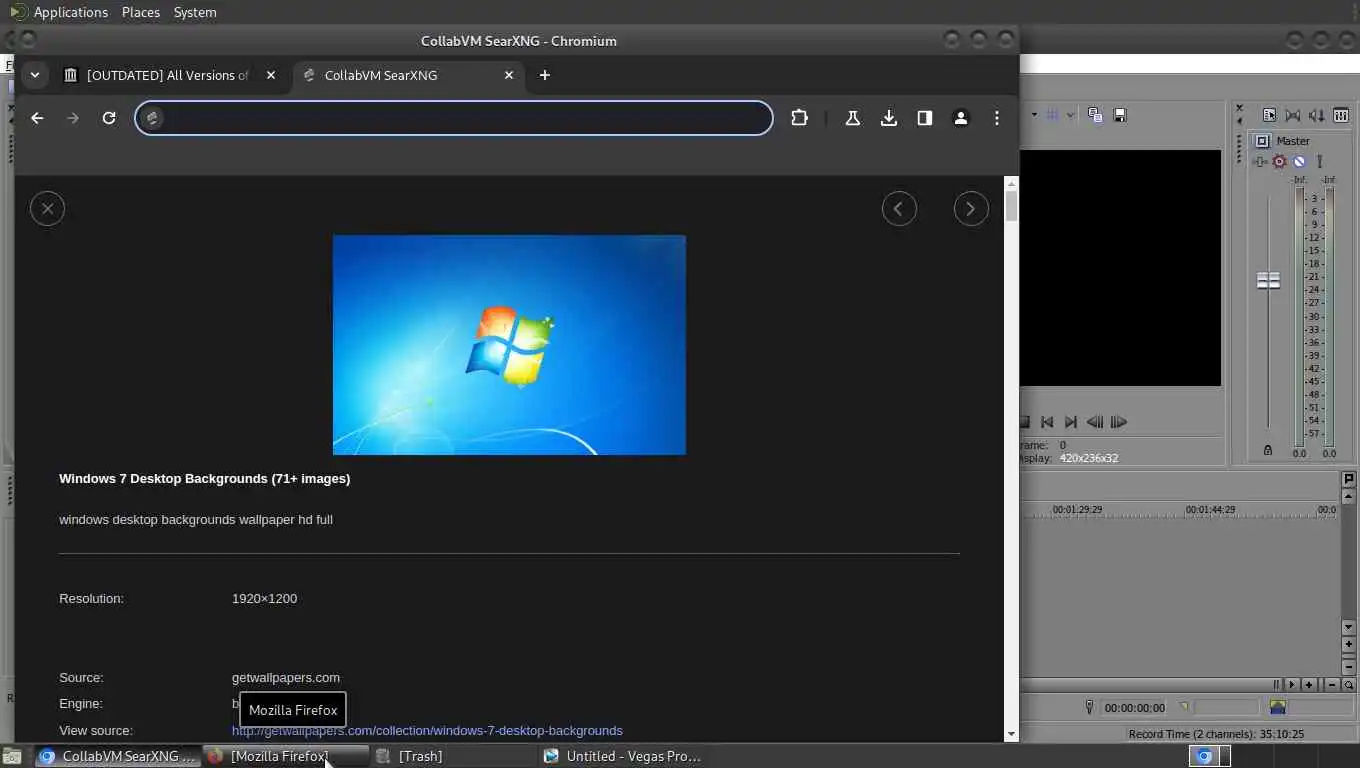
Task: Open Chrome Labs flask icon
Action: click(853, 118)
